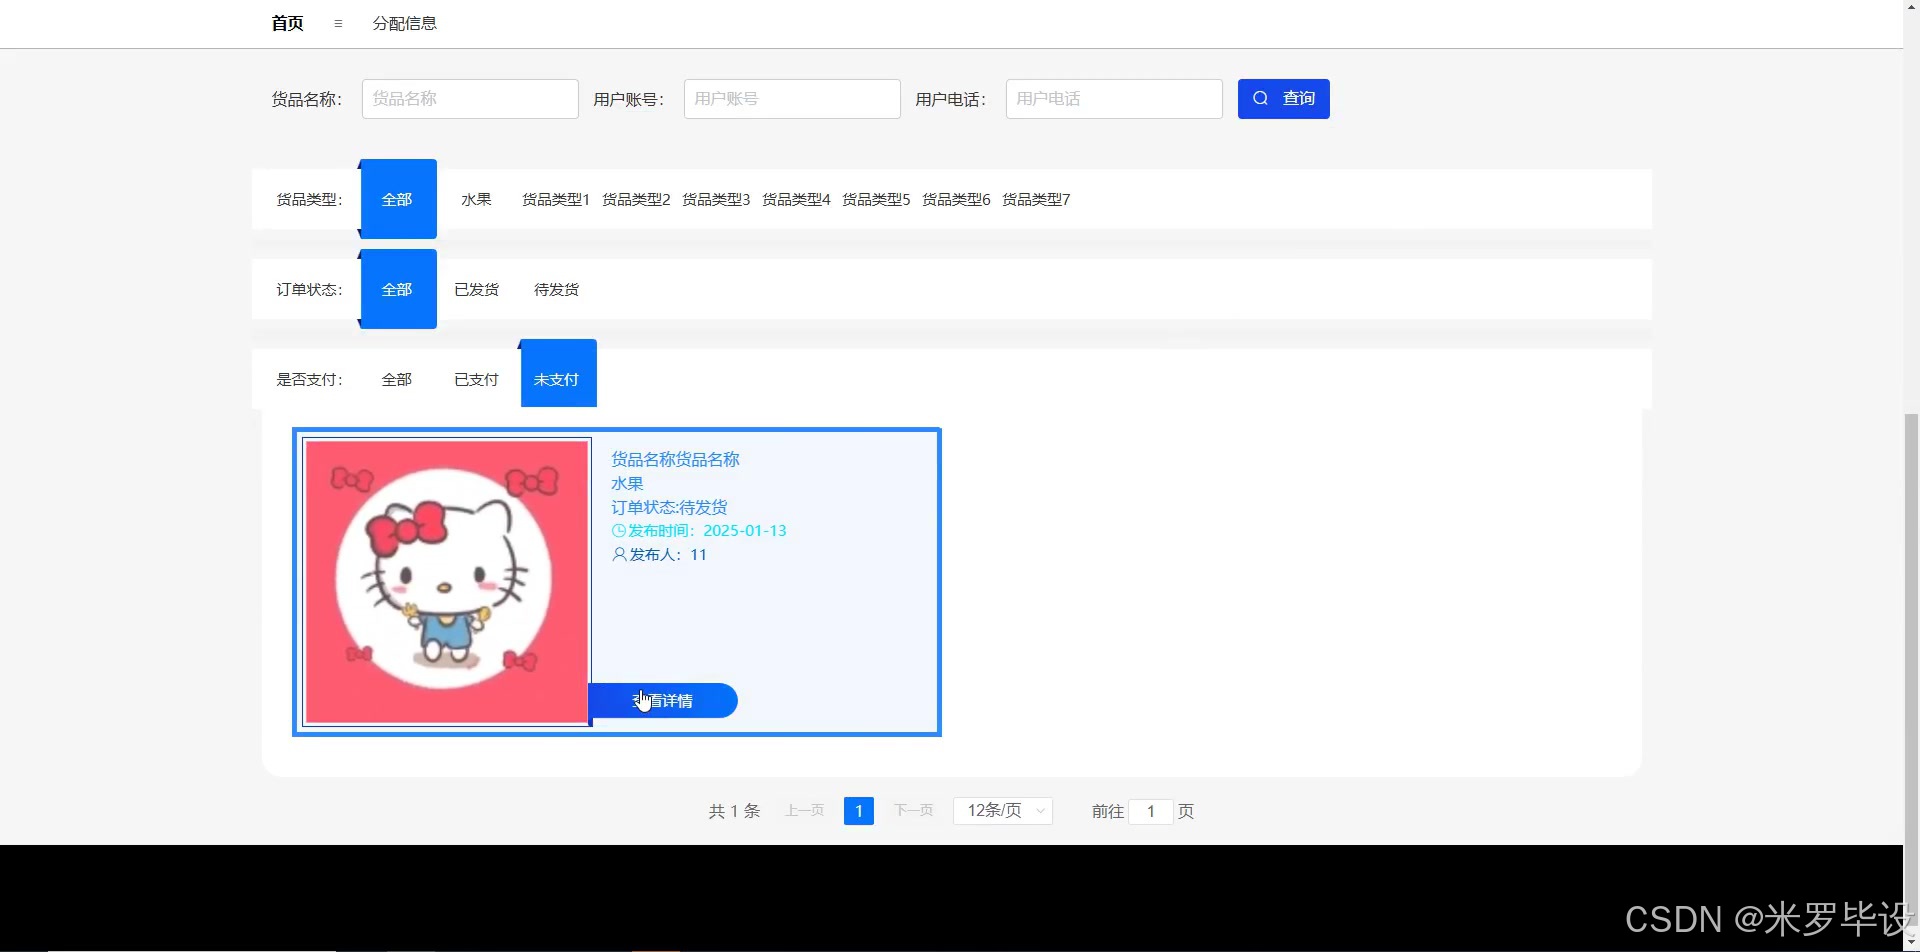Filter orders by 已发货 status

476,289
